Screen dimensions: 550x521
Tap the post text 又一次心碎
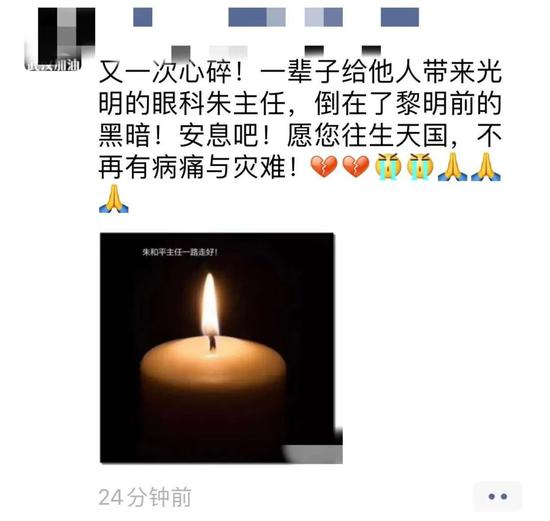pos(165,72)
